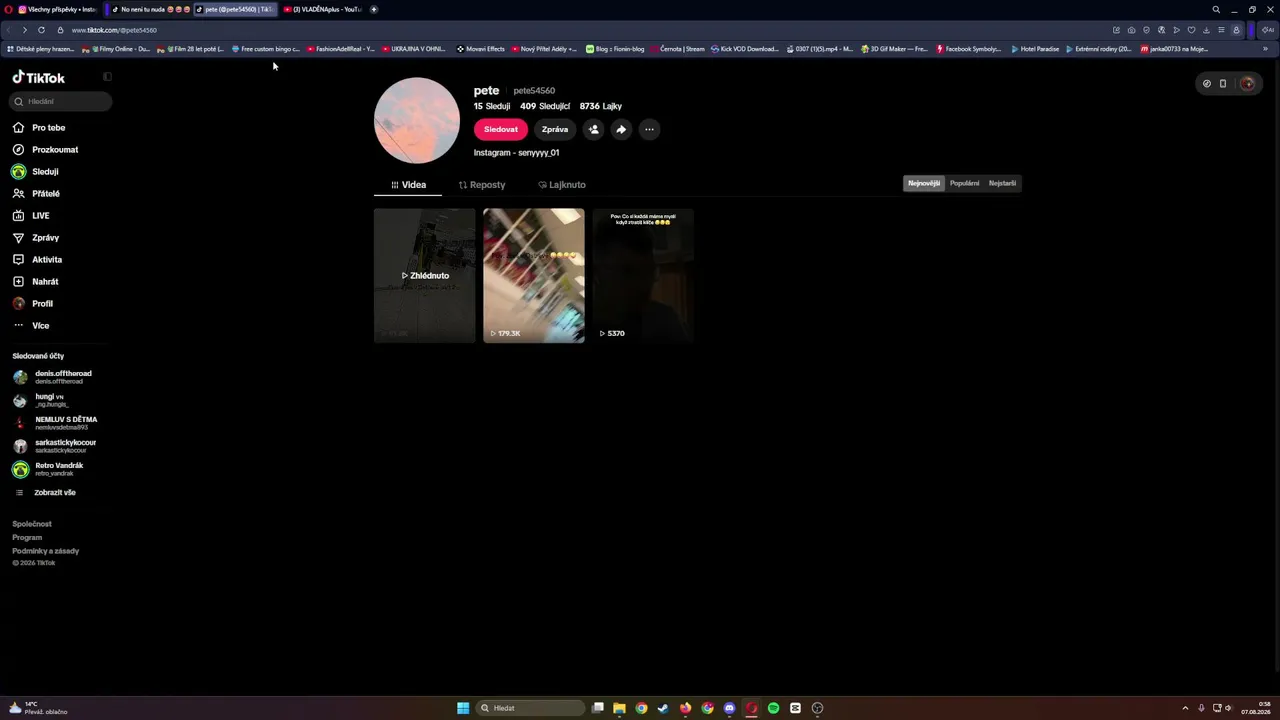
Task: Open the video with 5370 views
Action: pos(643,275)
